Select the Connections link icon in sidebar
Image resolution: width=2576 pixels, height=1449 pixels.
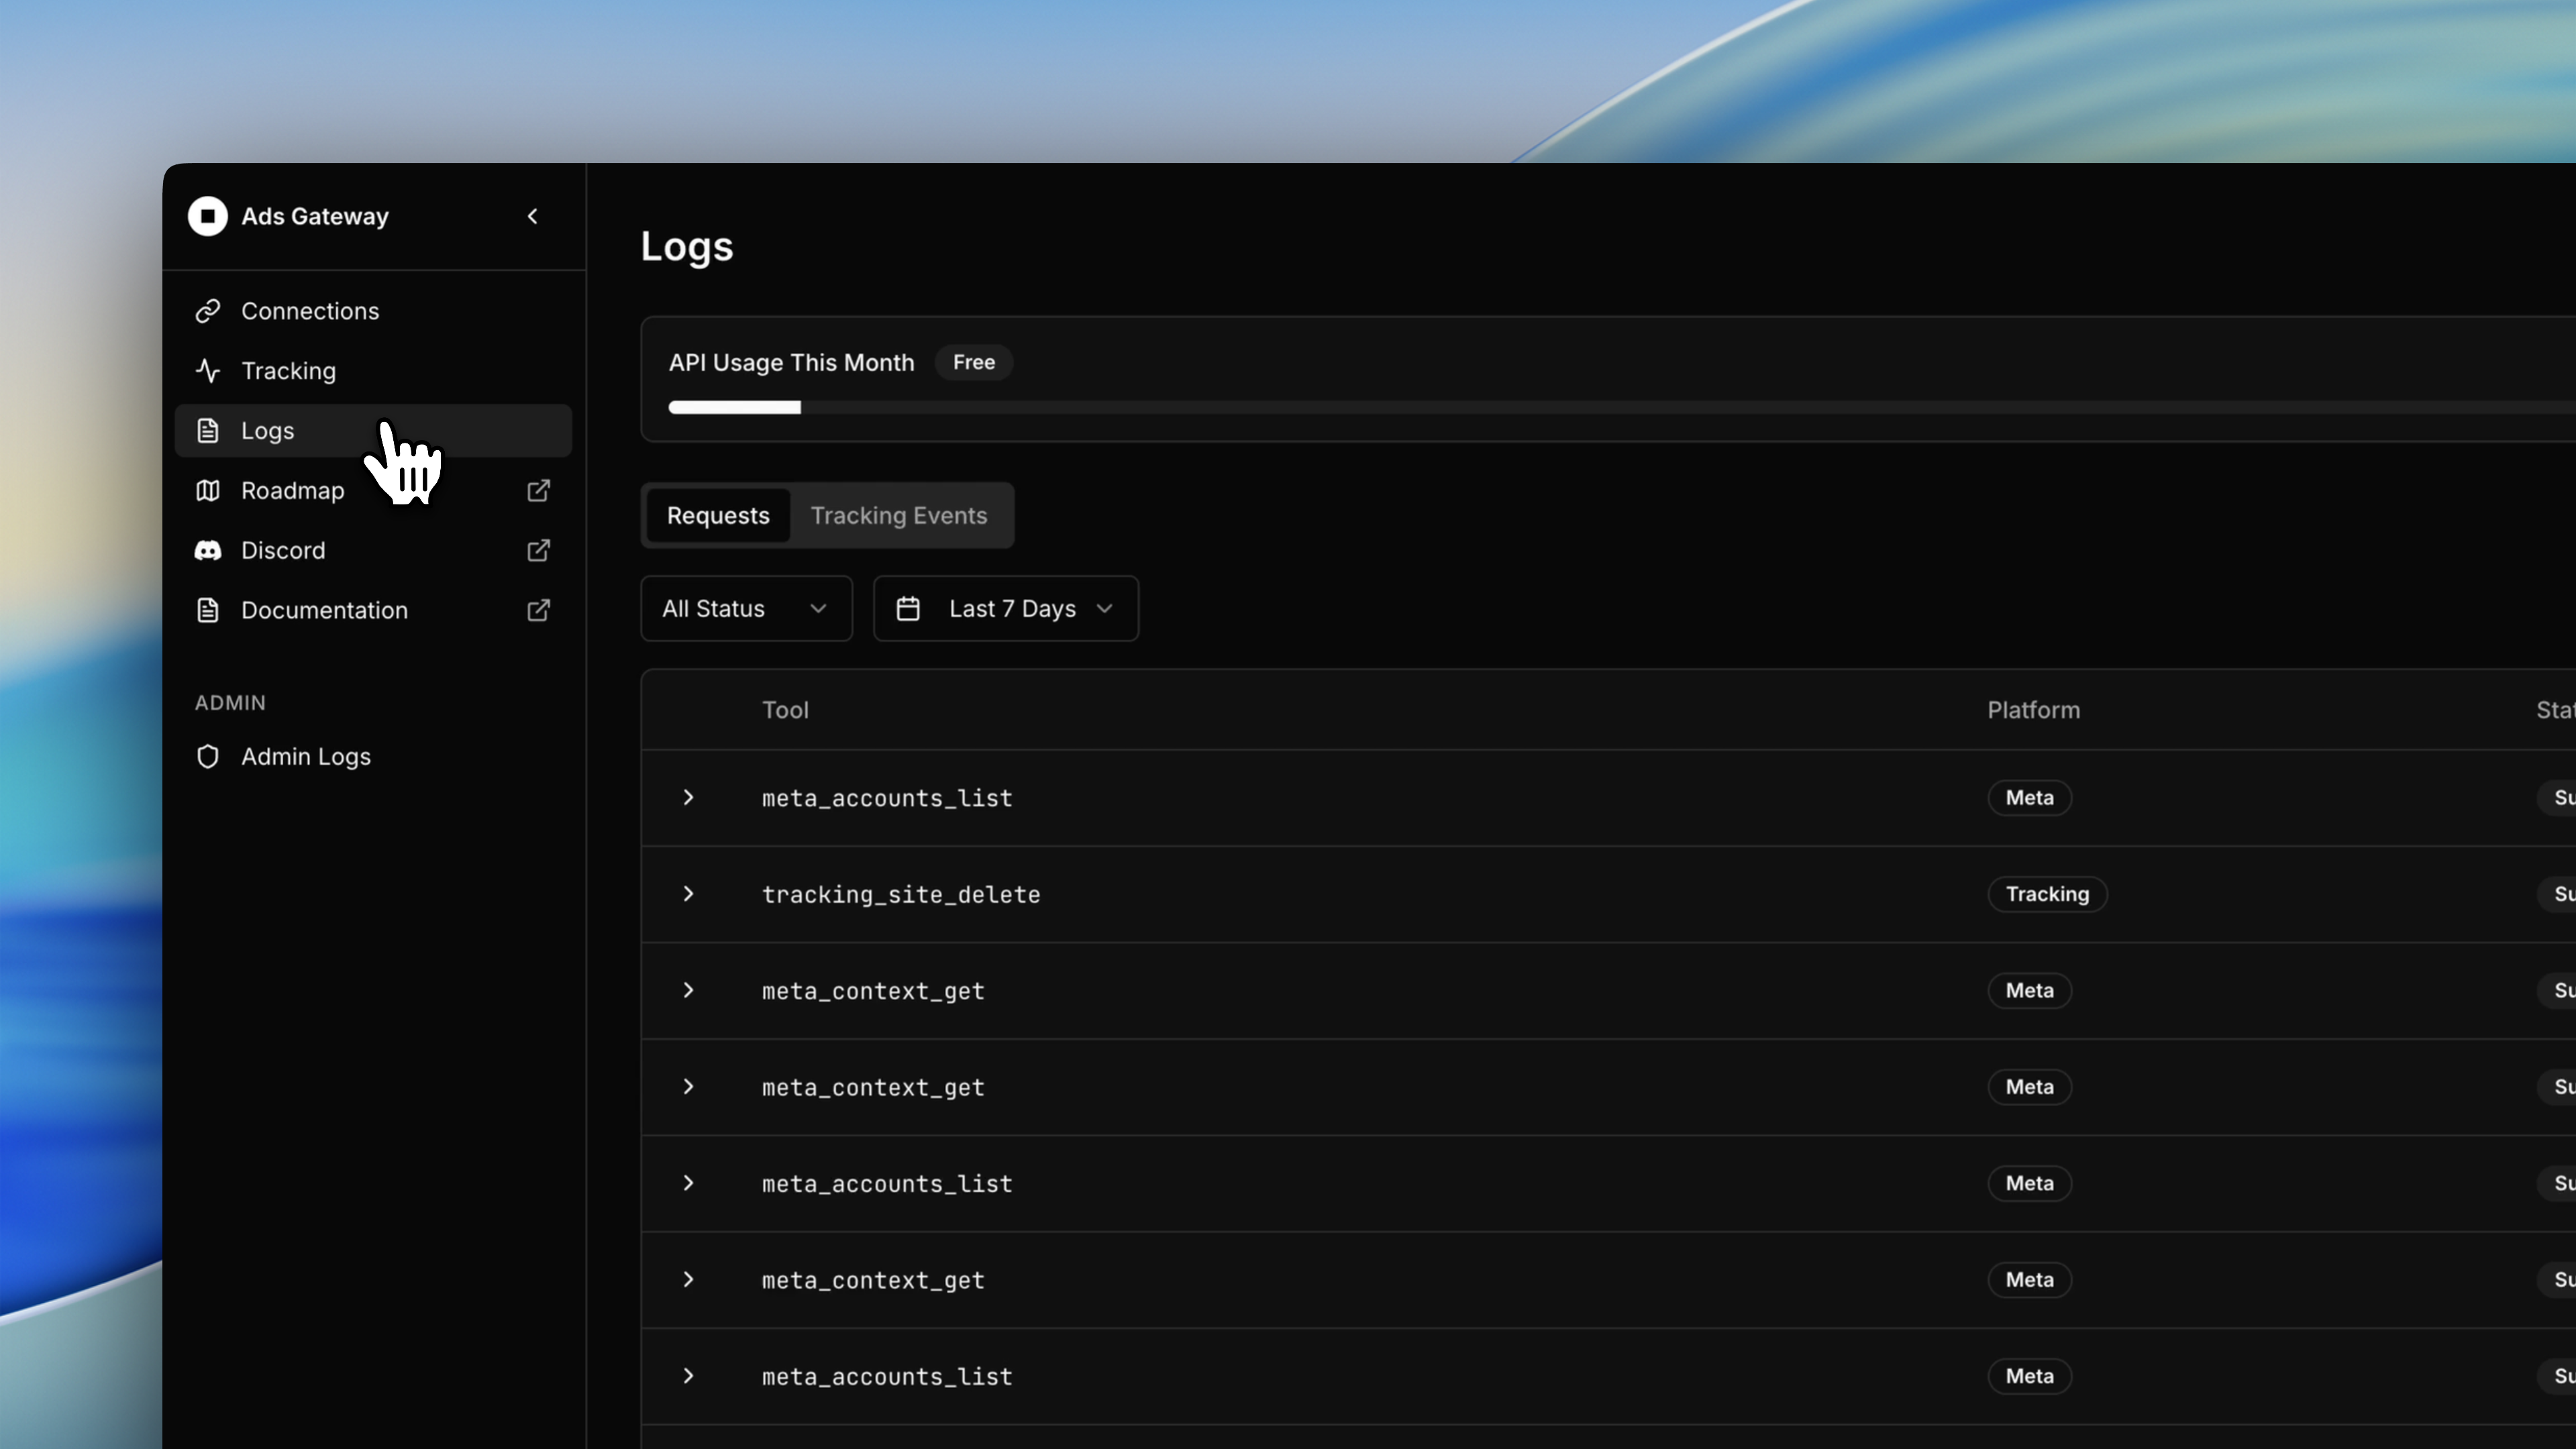coord(207,310)
